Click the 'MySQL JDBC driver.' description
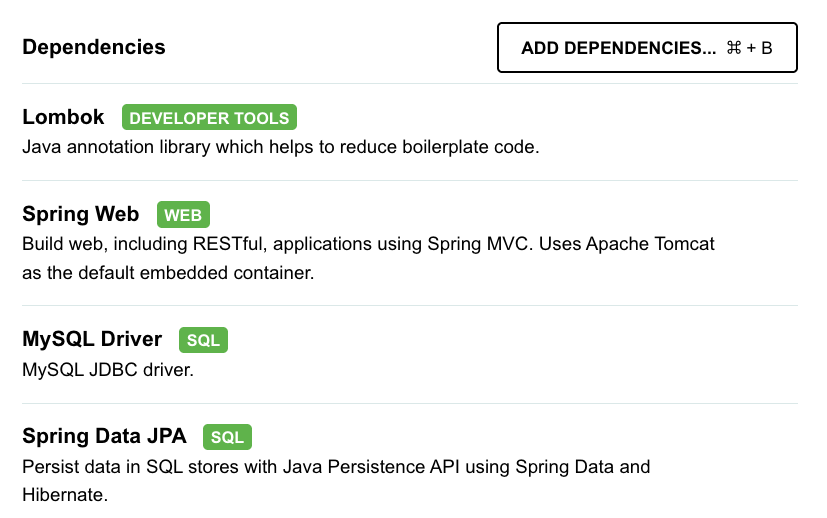 (x=108, y=370)
